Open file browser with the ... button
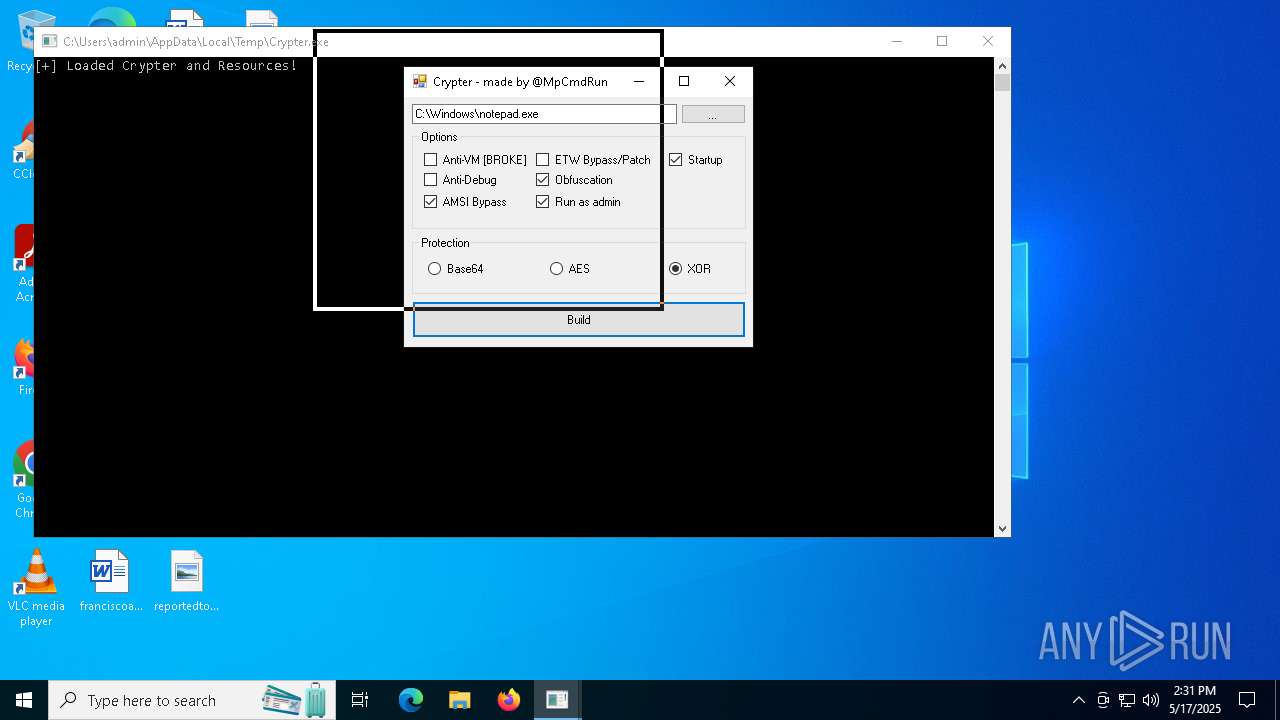Screen dimensions: 1280x720 (x=713, y=114)
